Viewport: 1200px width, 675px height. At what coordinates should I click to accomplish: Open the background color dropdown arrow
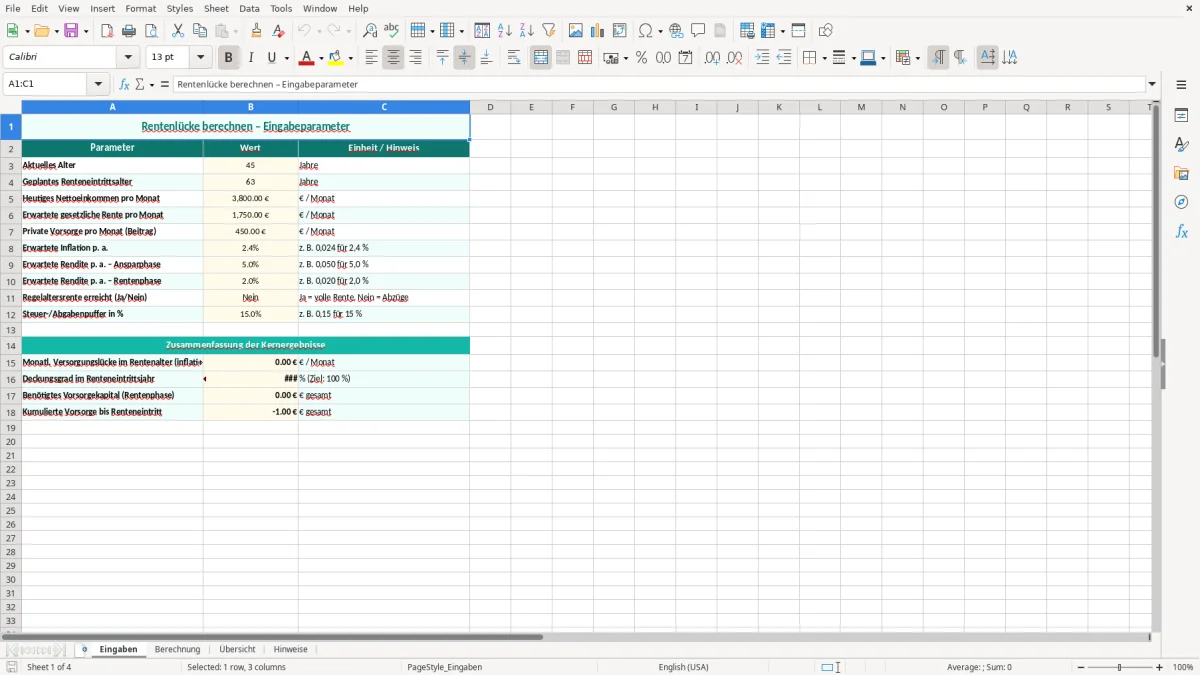[x=350, y=58]
